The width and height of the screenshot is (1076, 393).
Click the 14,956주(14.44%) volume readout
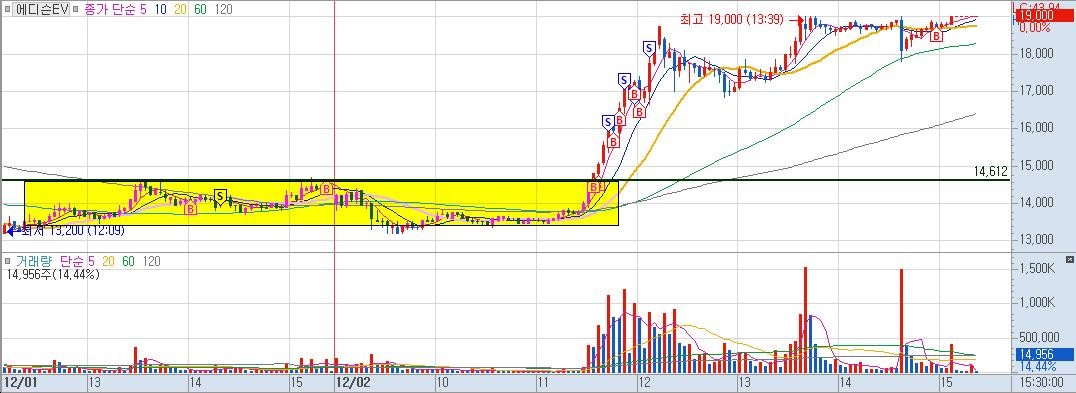click(54, 274)
